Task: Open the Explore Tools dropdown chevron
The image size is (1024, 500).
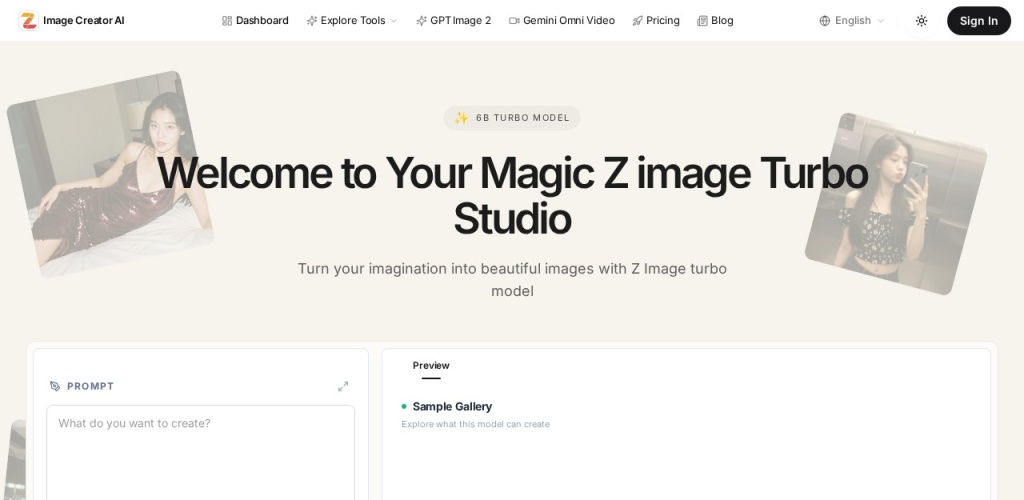Action: [394, 21]
